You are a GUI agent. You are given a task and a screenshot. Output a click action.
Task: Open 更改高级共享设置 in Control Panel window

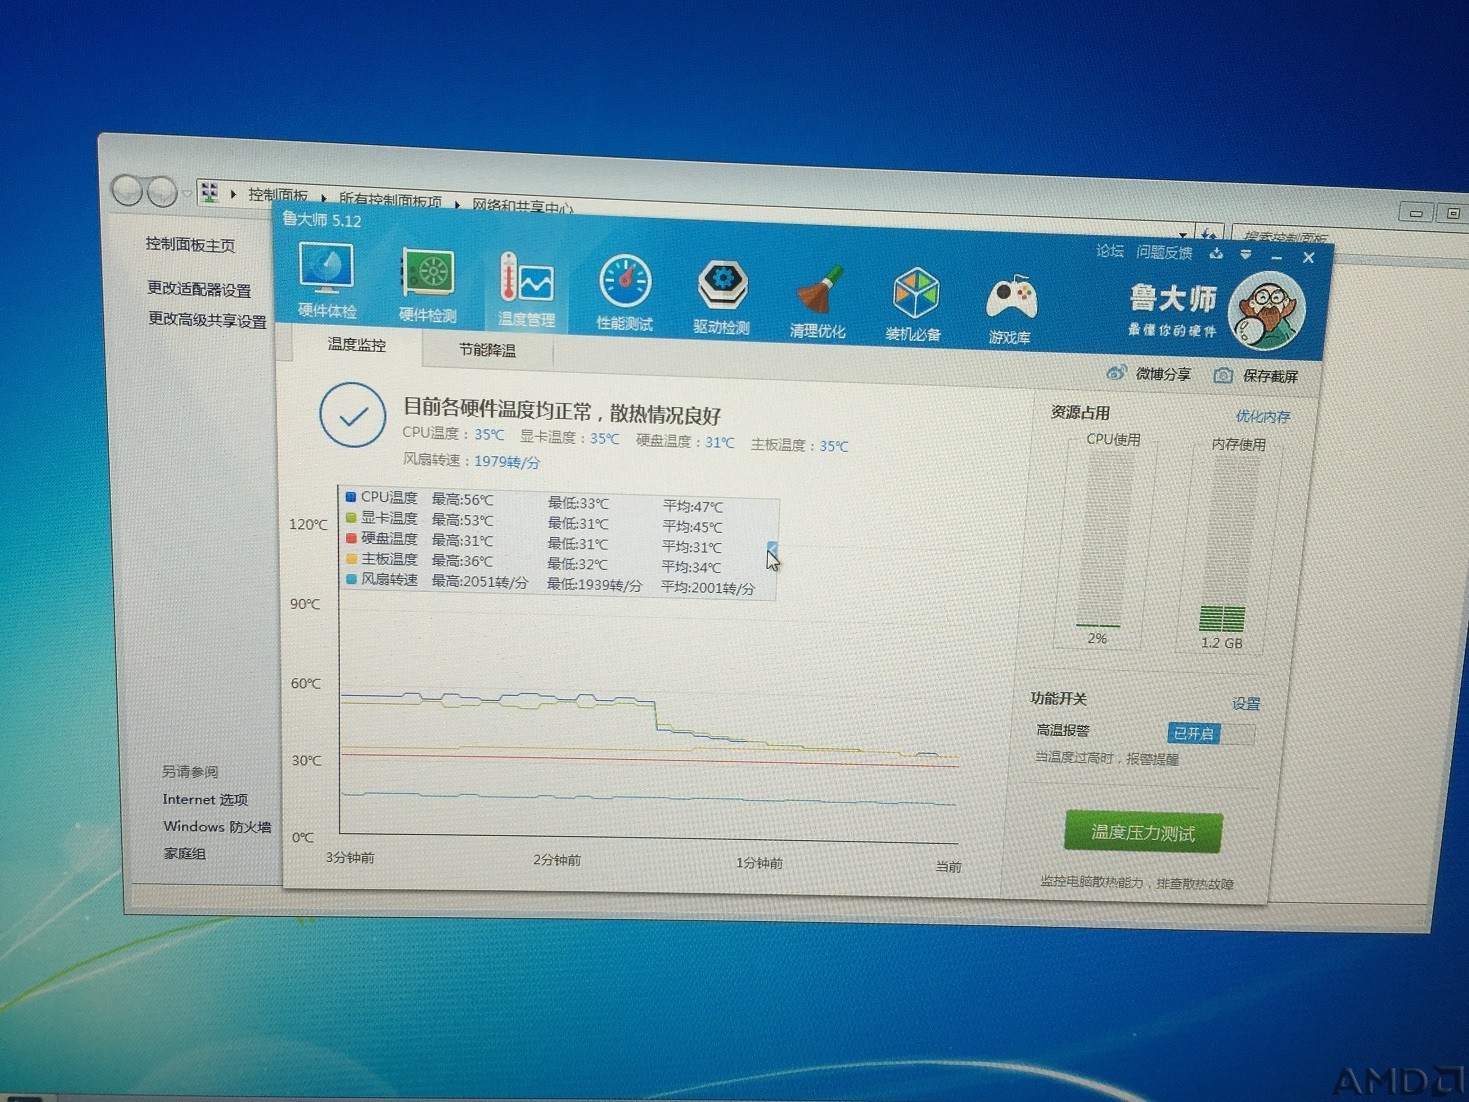coord(207,320)
